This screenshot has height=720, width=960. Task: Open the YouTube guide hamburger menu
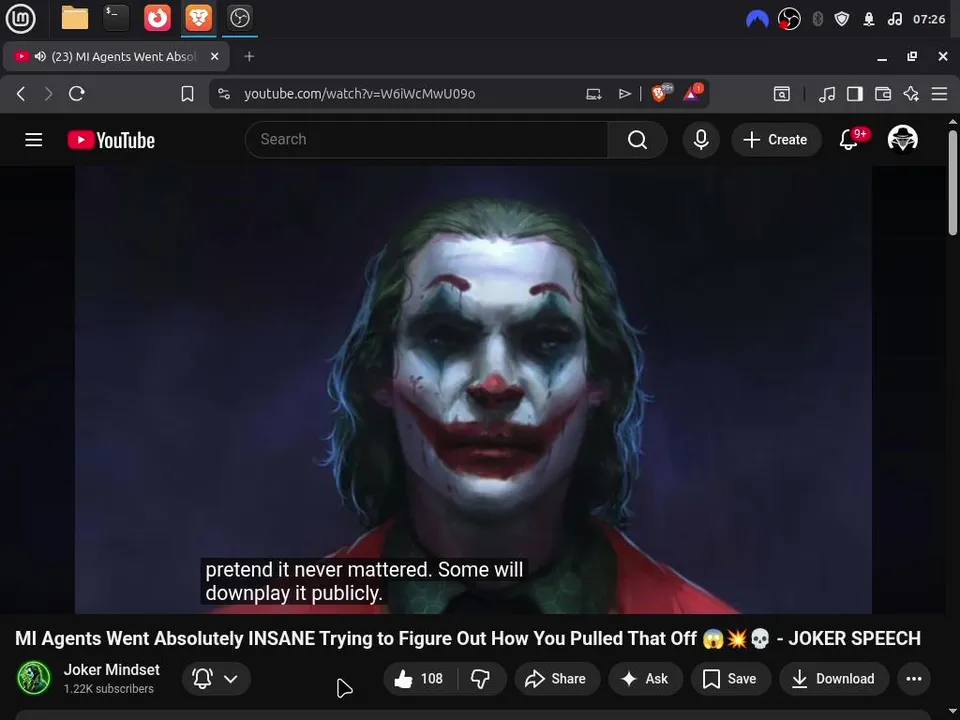34,140
